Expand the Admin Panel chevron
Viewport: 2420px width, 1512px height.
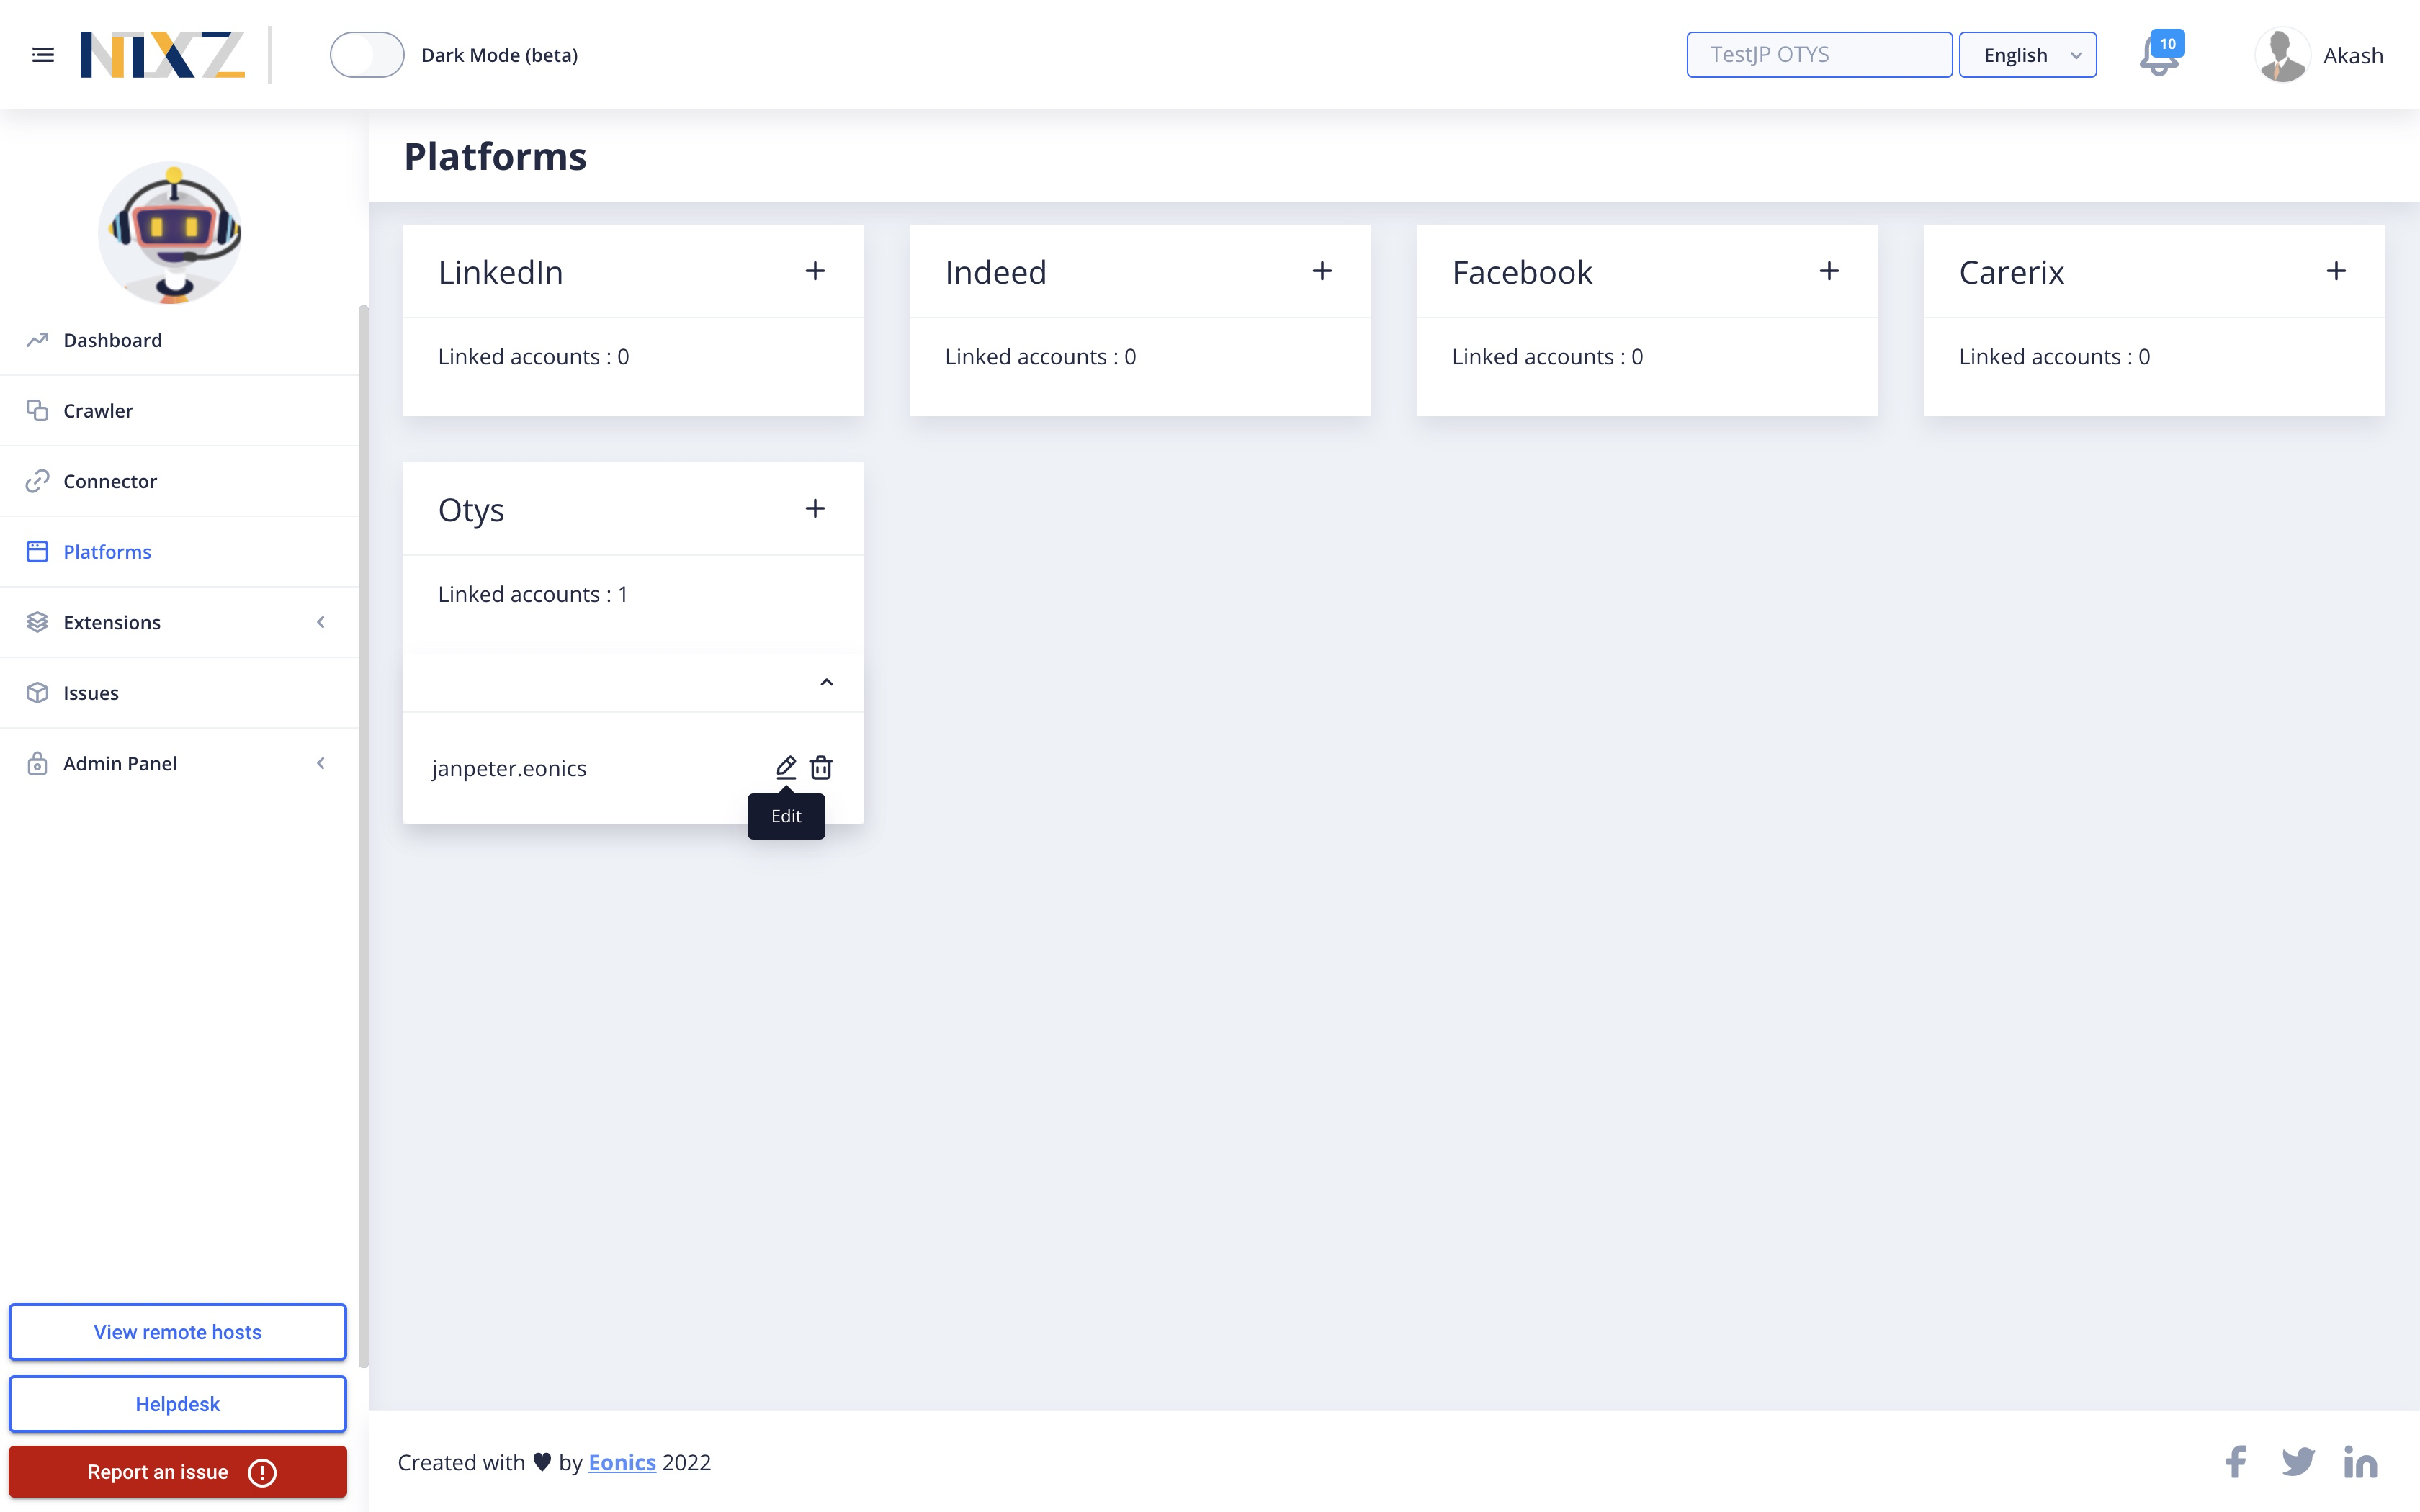coord(321,763)
